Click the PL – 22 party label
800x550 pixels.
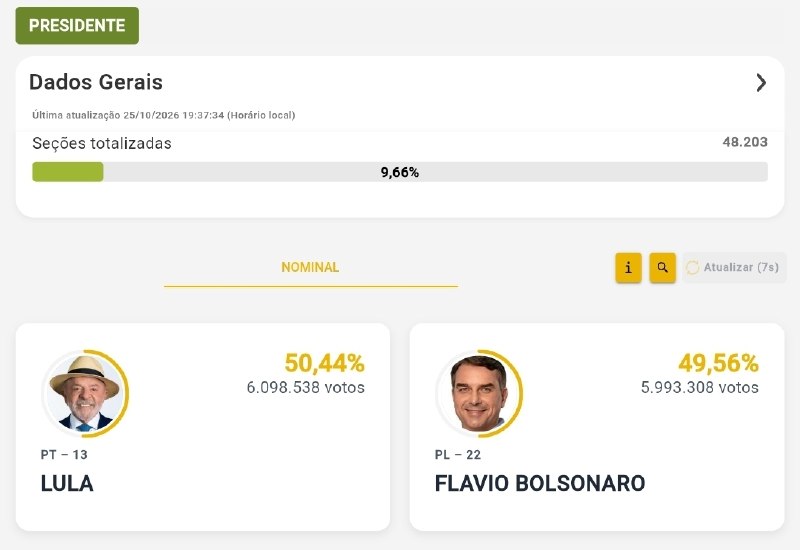(458, 455)
